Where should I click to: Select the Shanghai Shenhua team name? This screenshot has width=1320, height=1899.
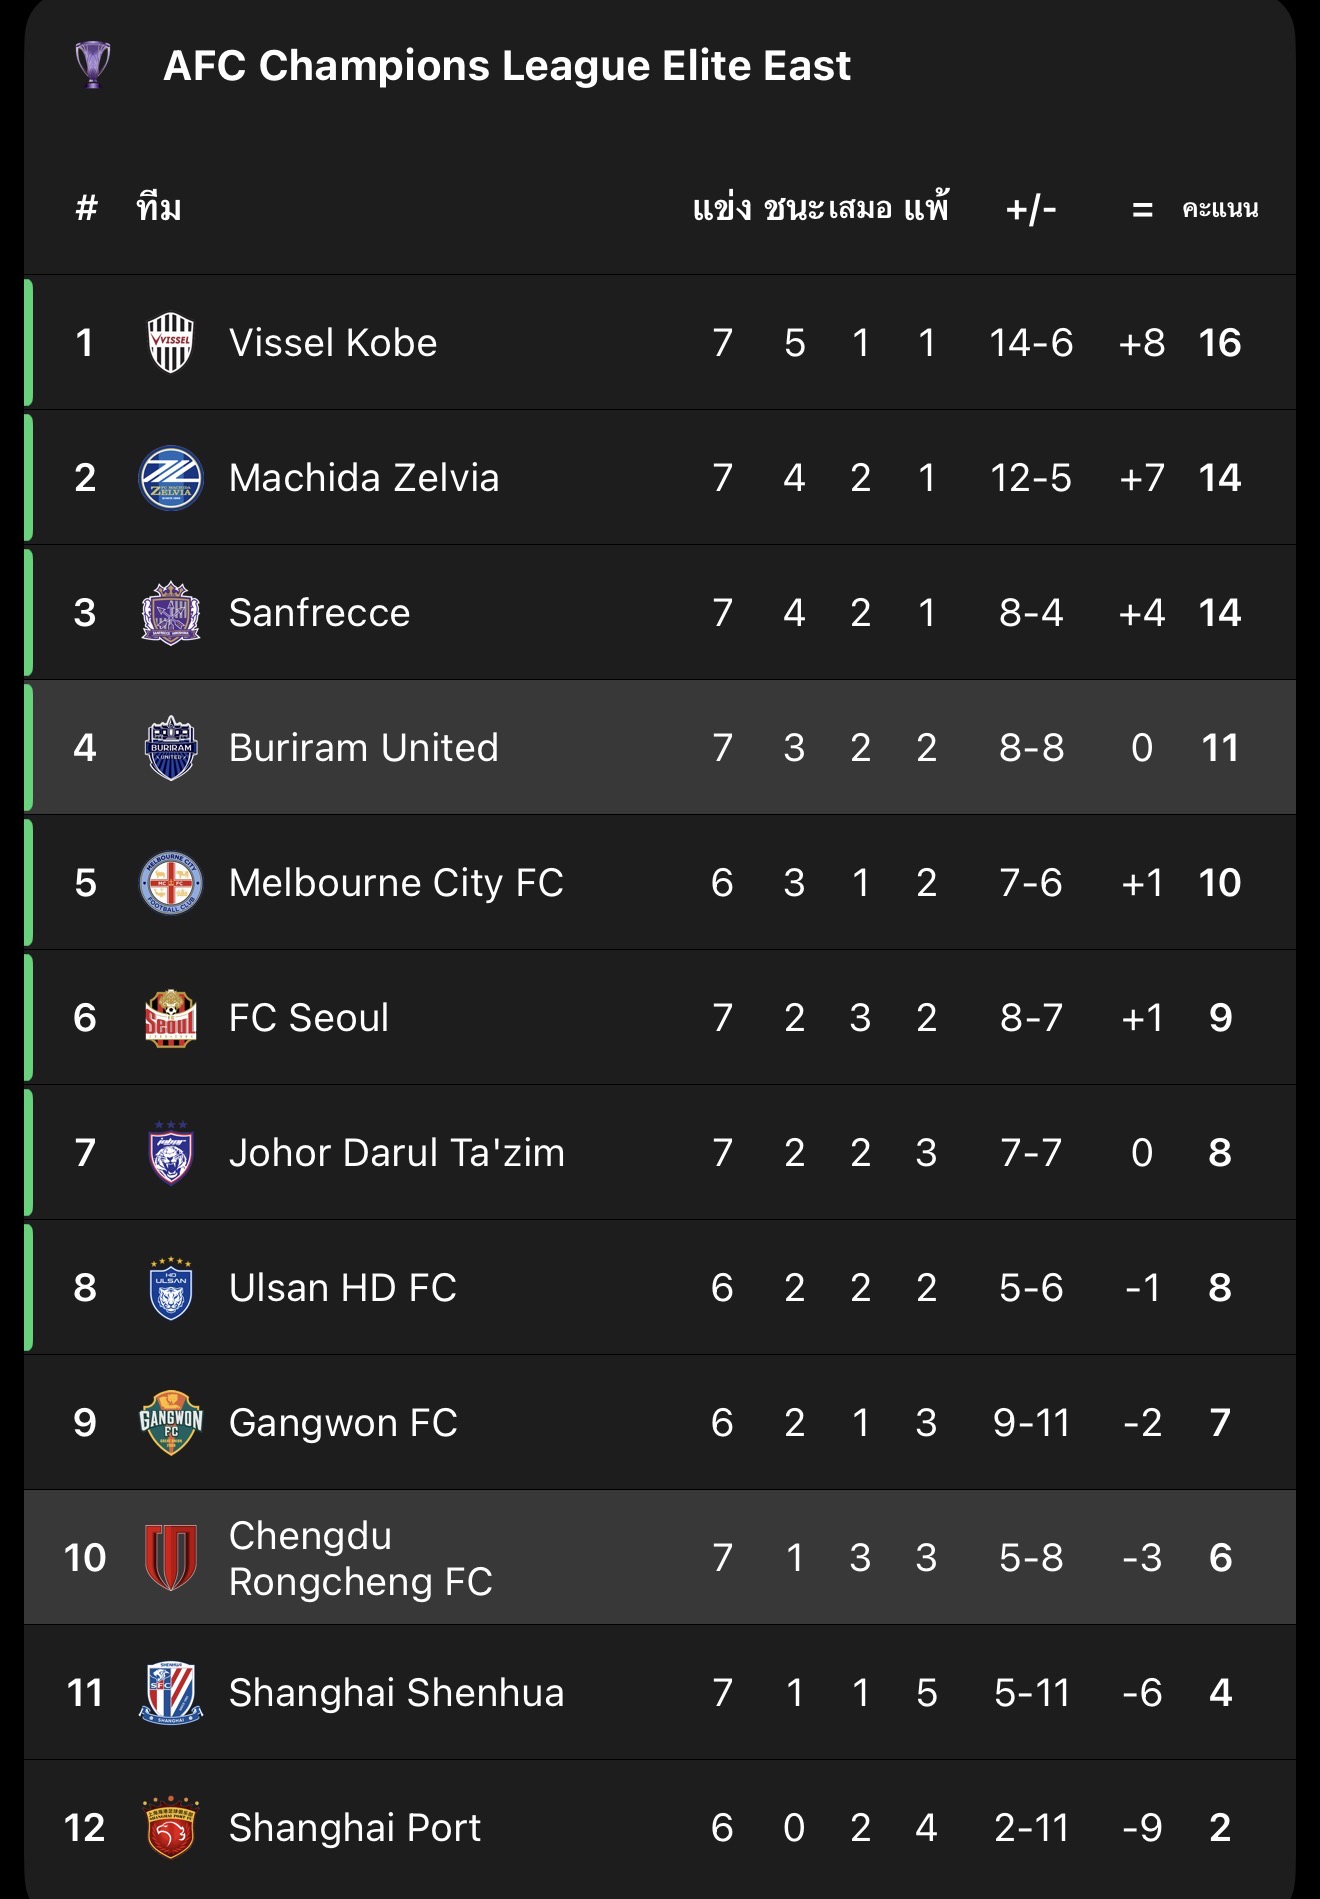tap(396, 1693)
